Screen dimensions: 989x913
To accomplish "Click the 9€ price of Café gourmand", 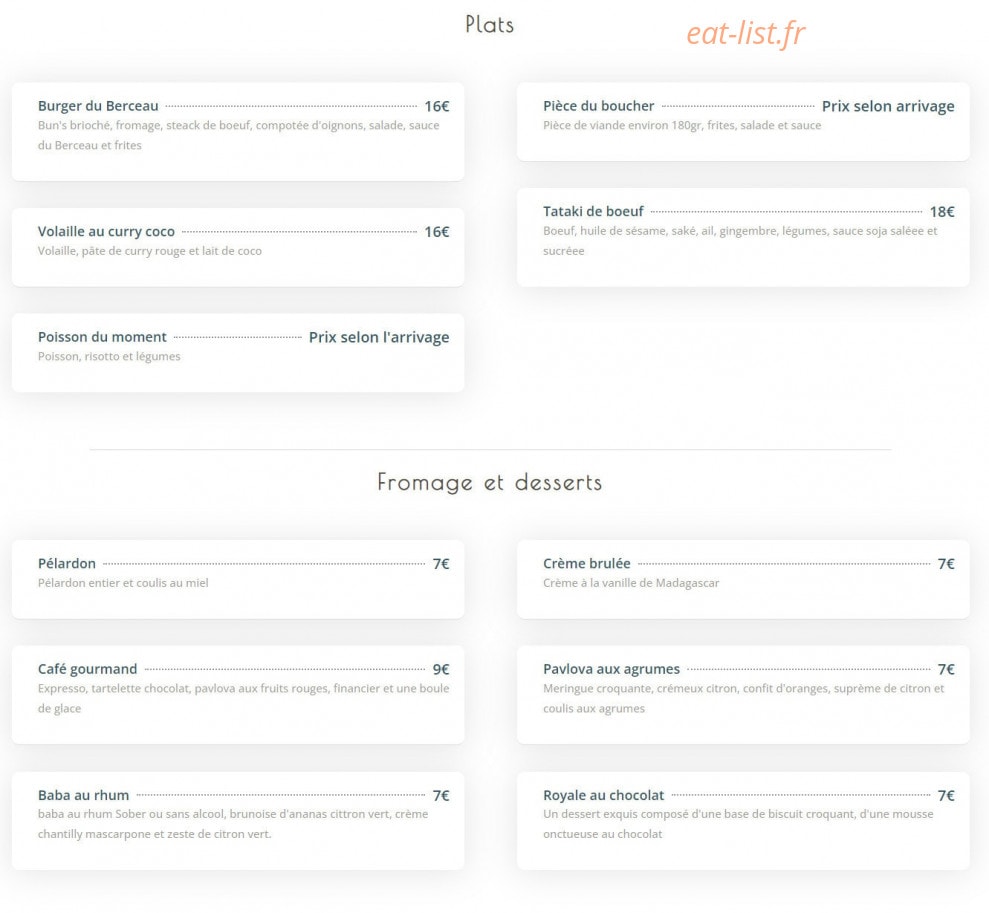I will click(441, 670).
